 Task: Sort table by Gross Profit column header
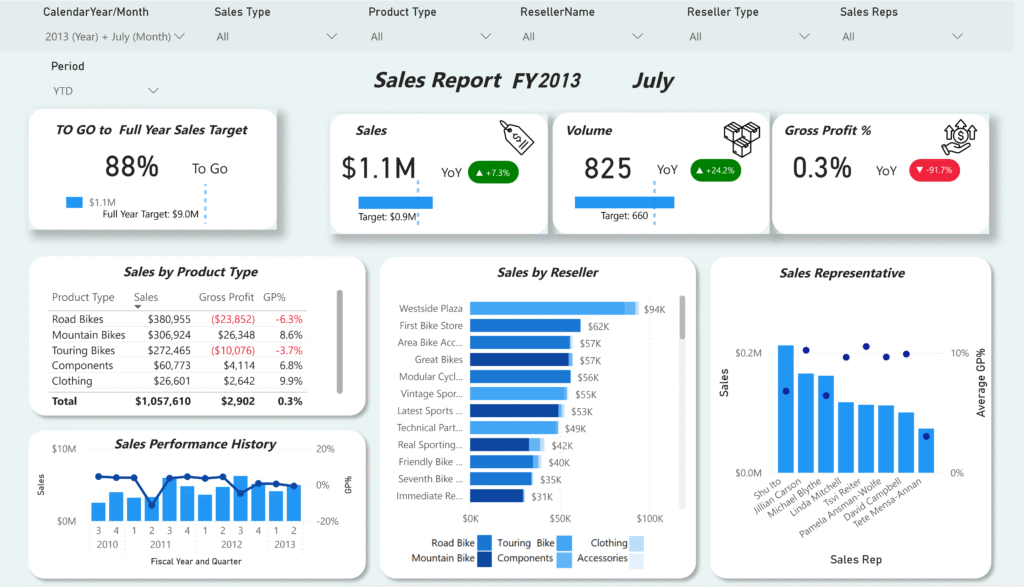(x=226, y=297)
